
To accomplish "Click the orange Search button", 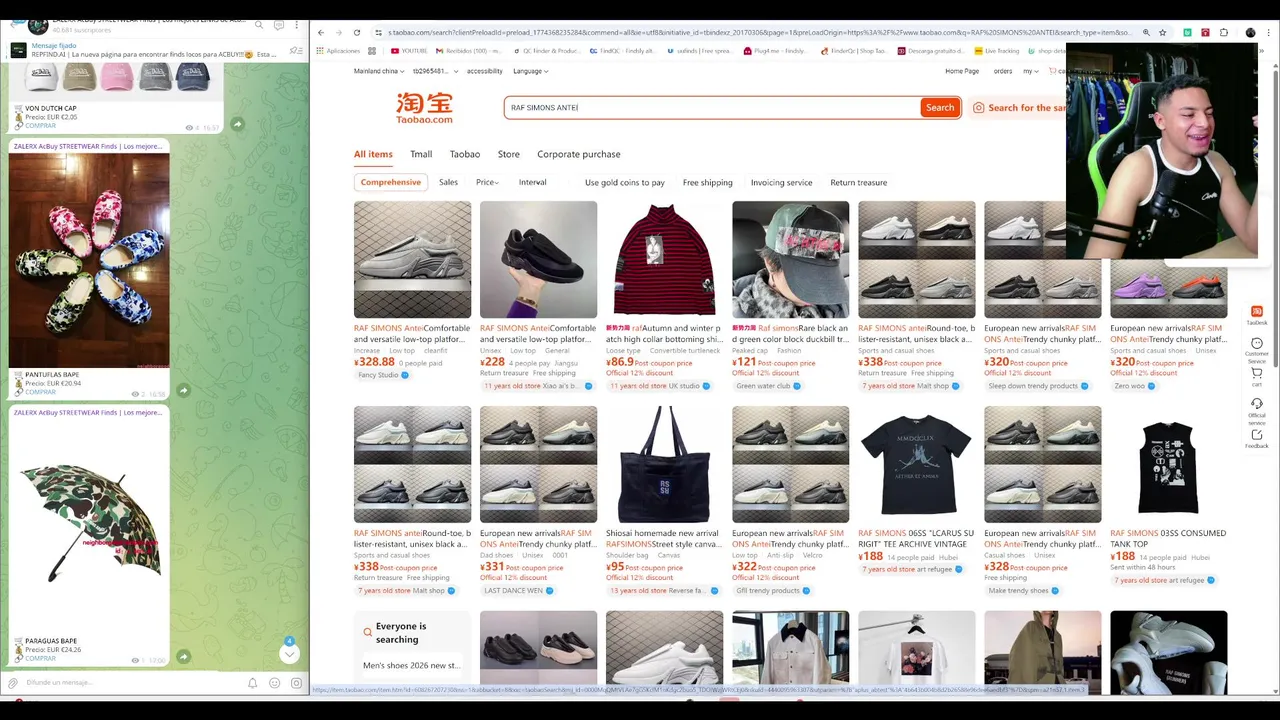I will (939, 107).
